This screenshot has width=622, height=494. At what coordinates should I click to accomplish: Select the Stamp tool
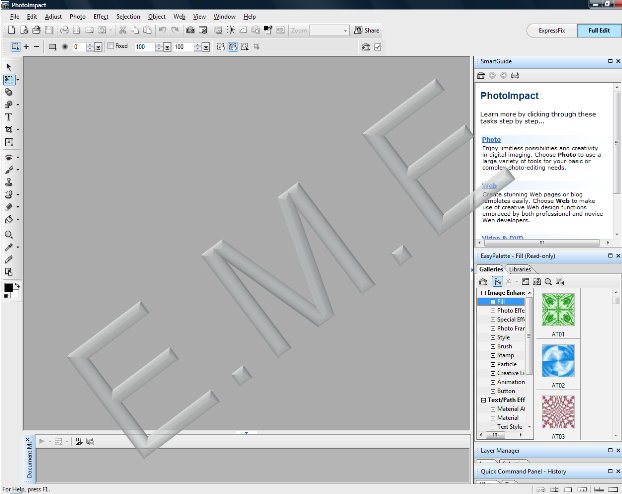[9, 182]
